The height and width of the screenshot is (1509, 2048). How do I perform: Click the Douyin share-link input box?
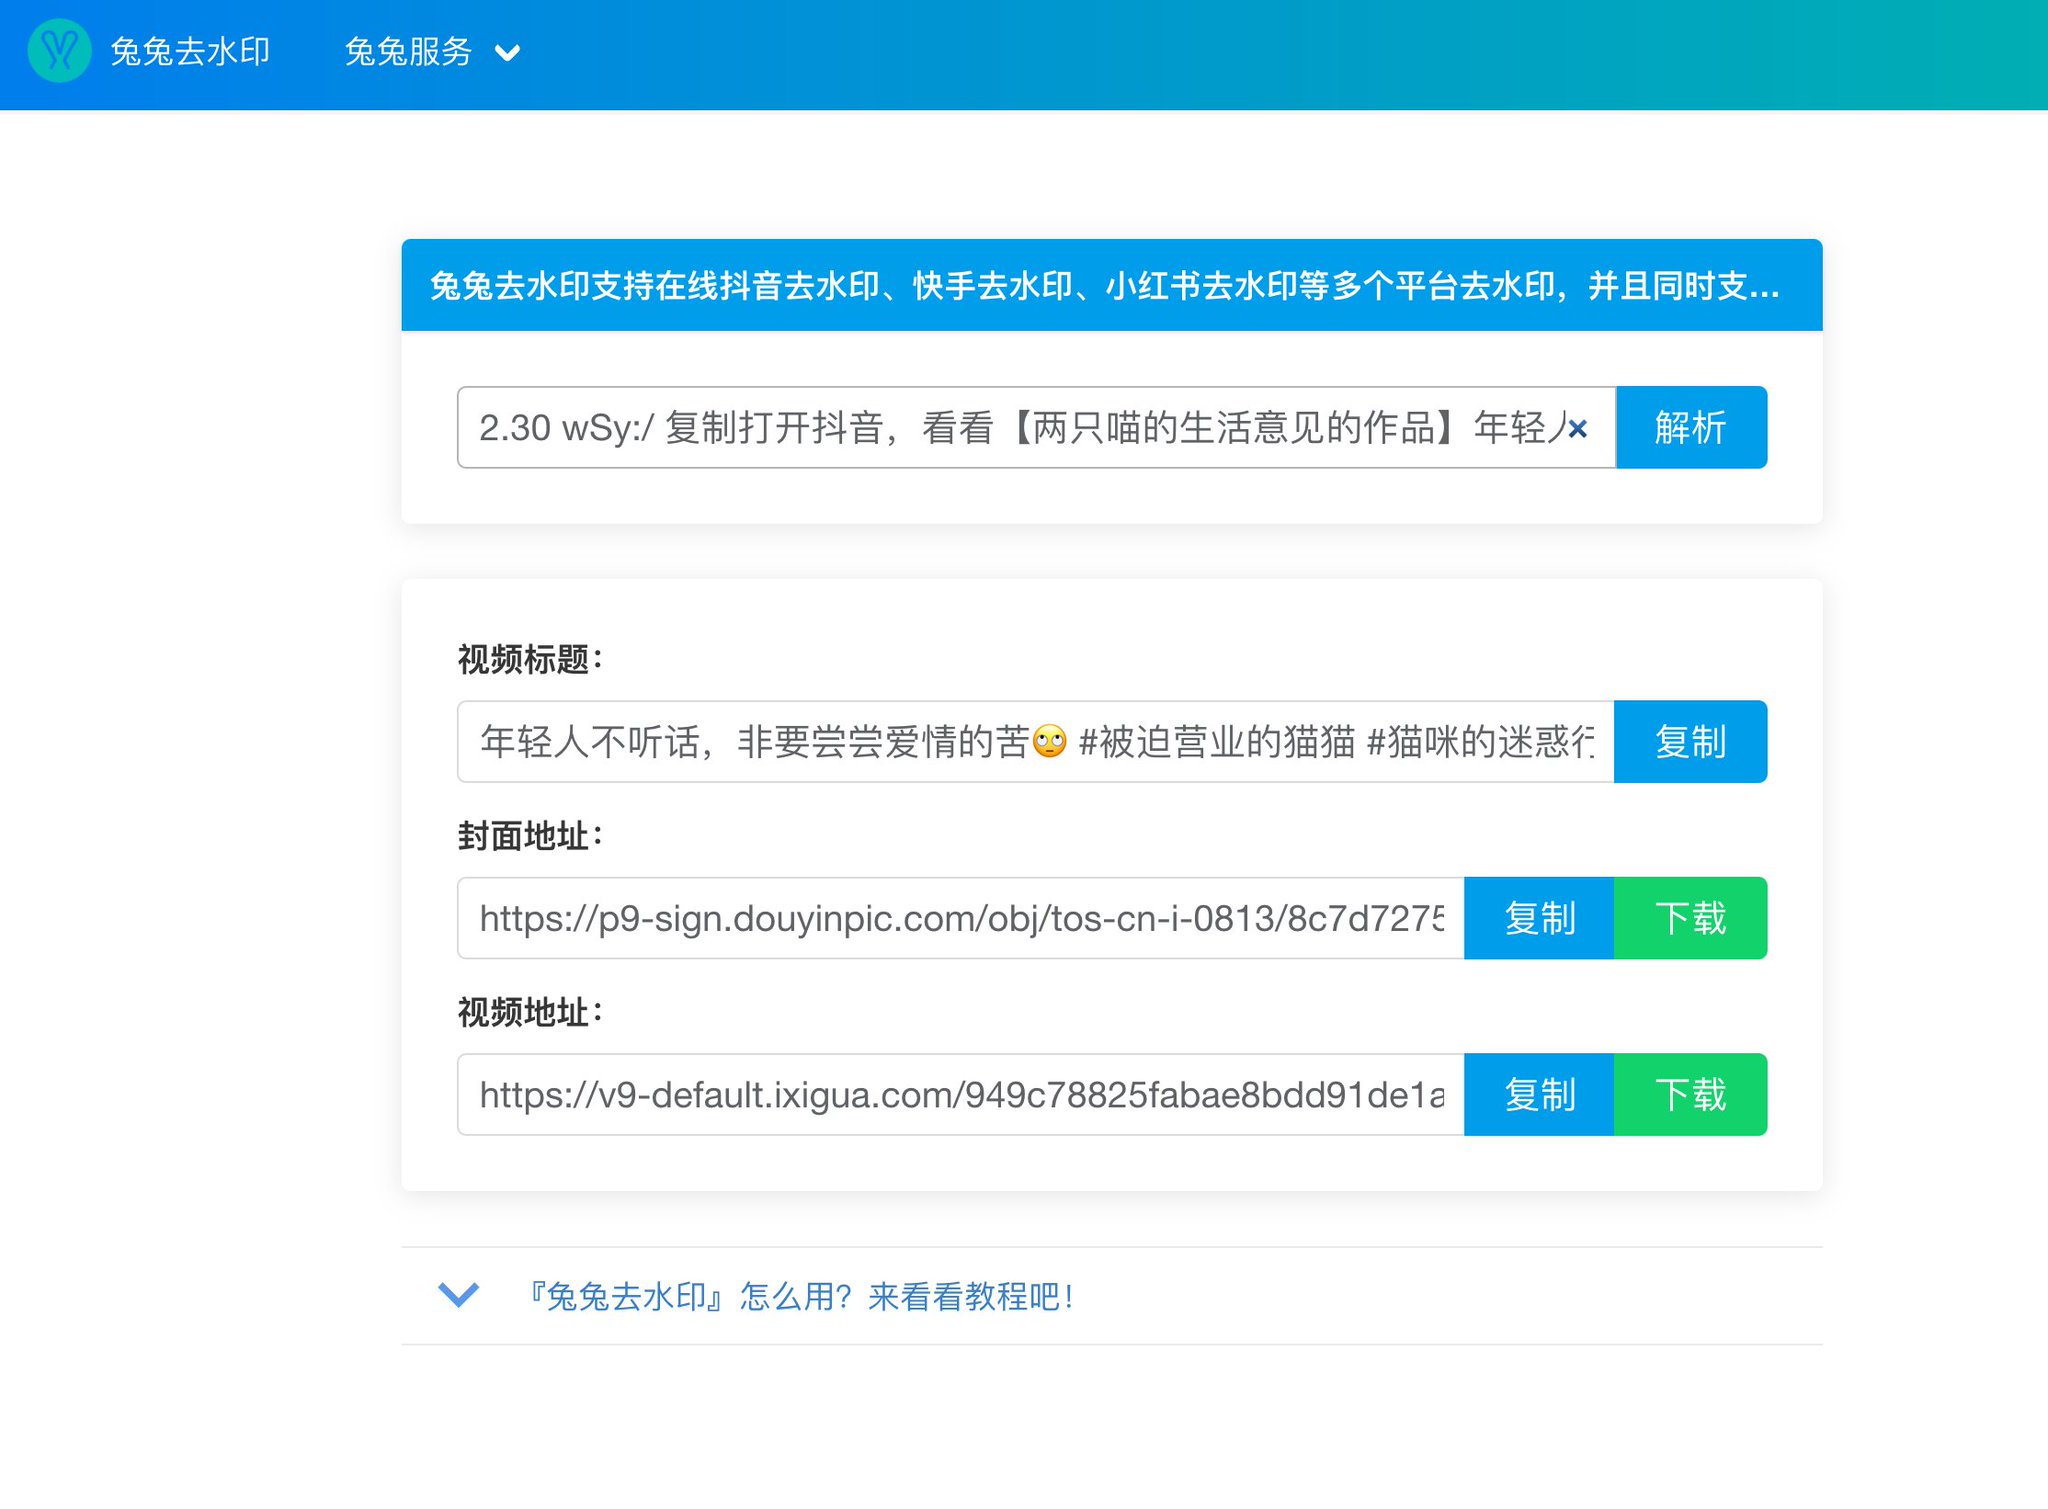point(1000,427)
